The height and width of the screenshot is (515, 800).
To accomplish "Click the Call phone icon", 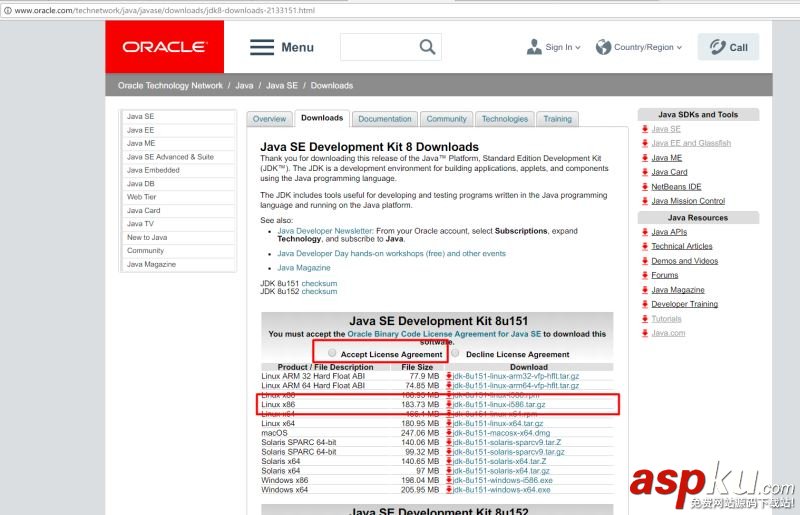I will tap(717, 47).
